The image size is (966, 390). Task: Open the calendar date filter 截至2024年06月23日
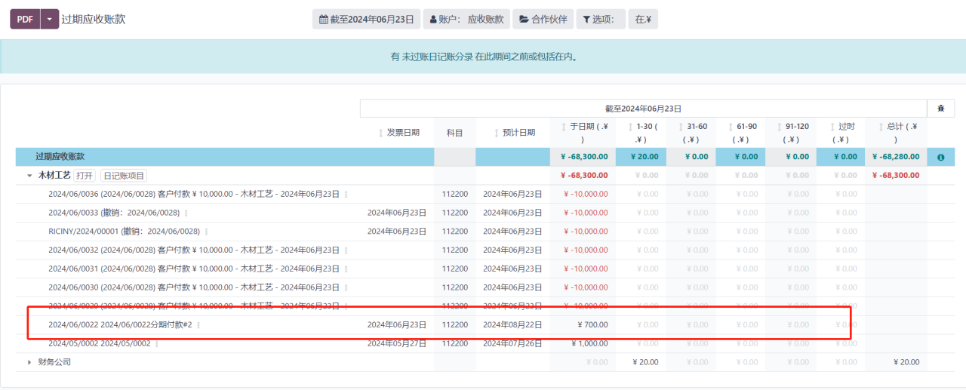(x=367, y=19)
